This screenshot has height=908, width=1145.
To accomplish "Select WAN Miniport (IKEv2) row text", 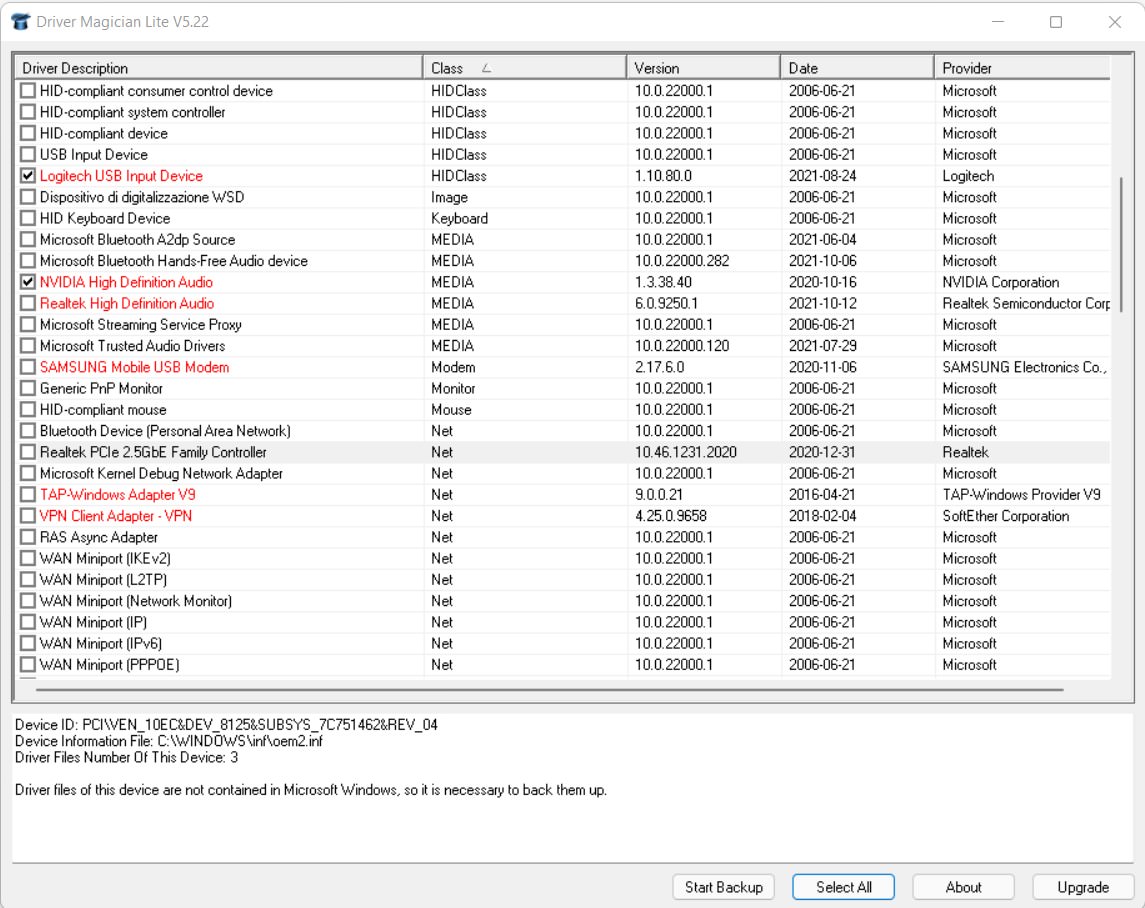I will [105, 558].
